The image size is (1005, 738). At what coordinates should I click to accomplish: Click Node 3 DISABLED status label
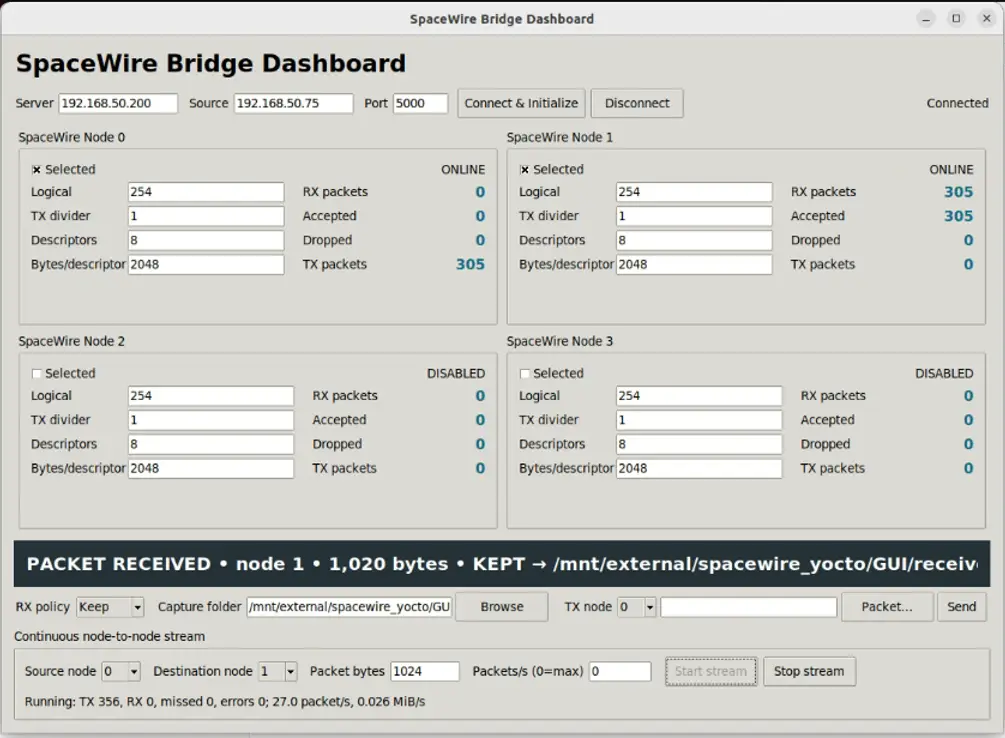(944, 374)
